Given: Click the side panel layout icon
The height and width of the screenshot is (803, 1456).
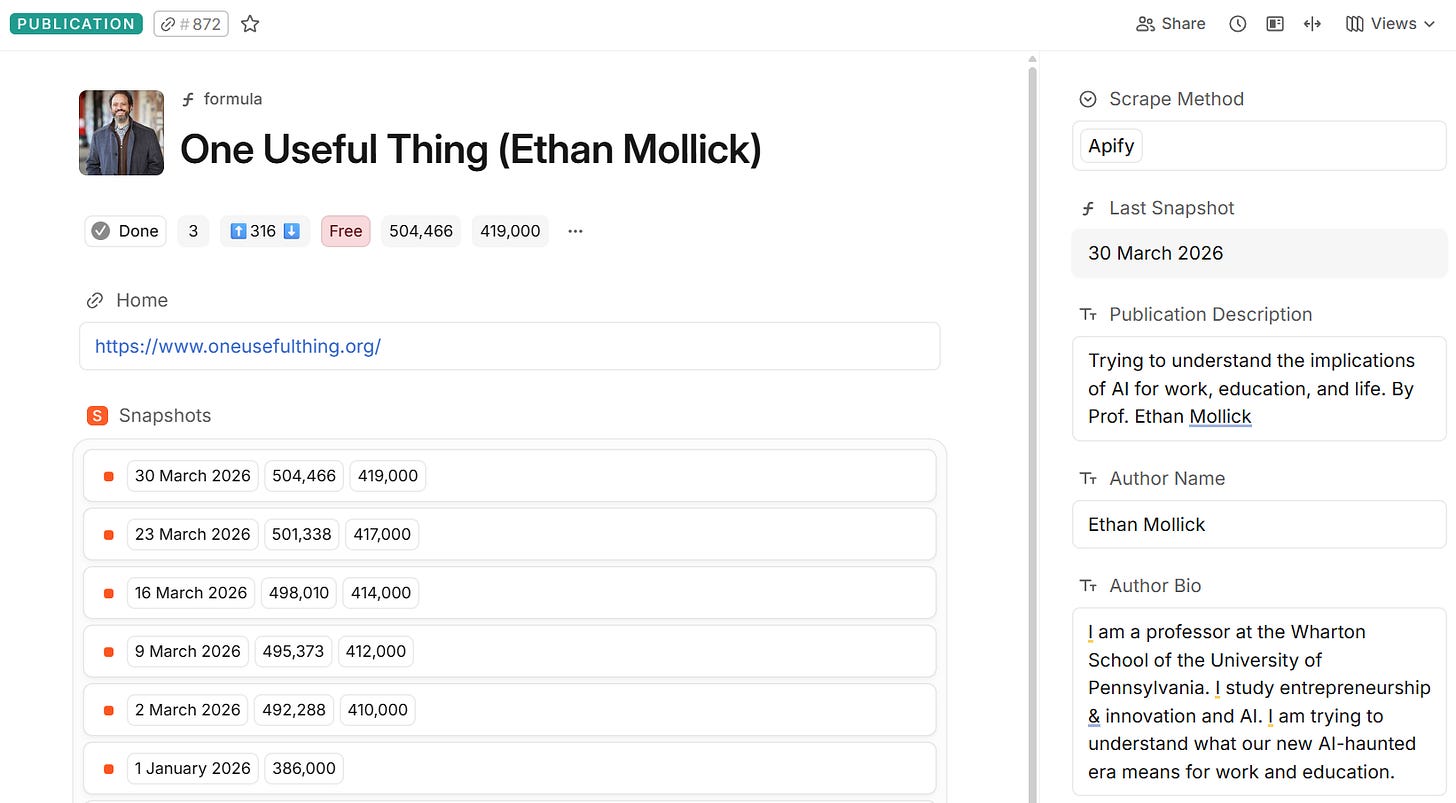Looking at the screenshot, I should [x=1274, y=23].
